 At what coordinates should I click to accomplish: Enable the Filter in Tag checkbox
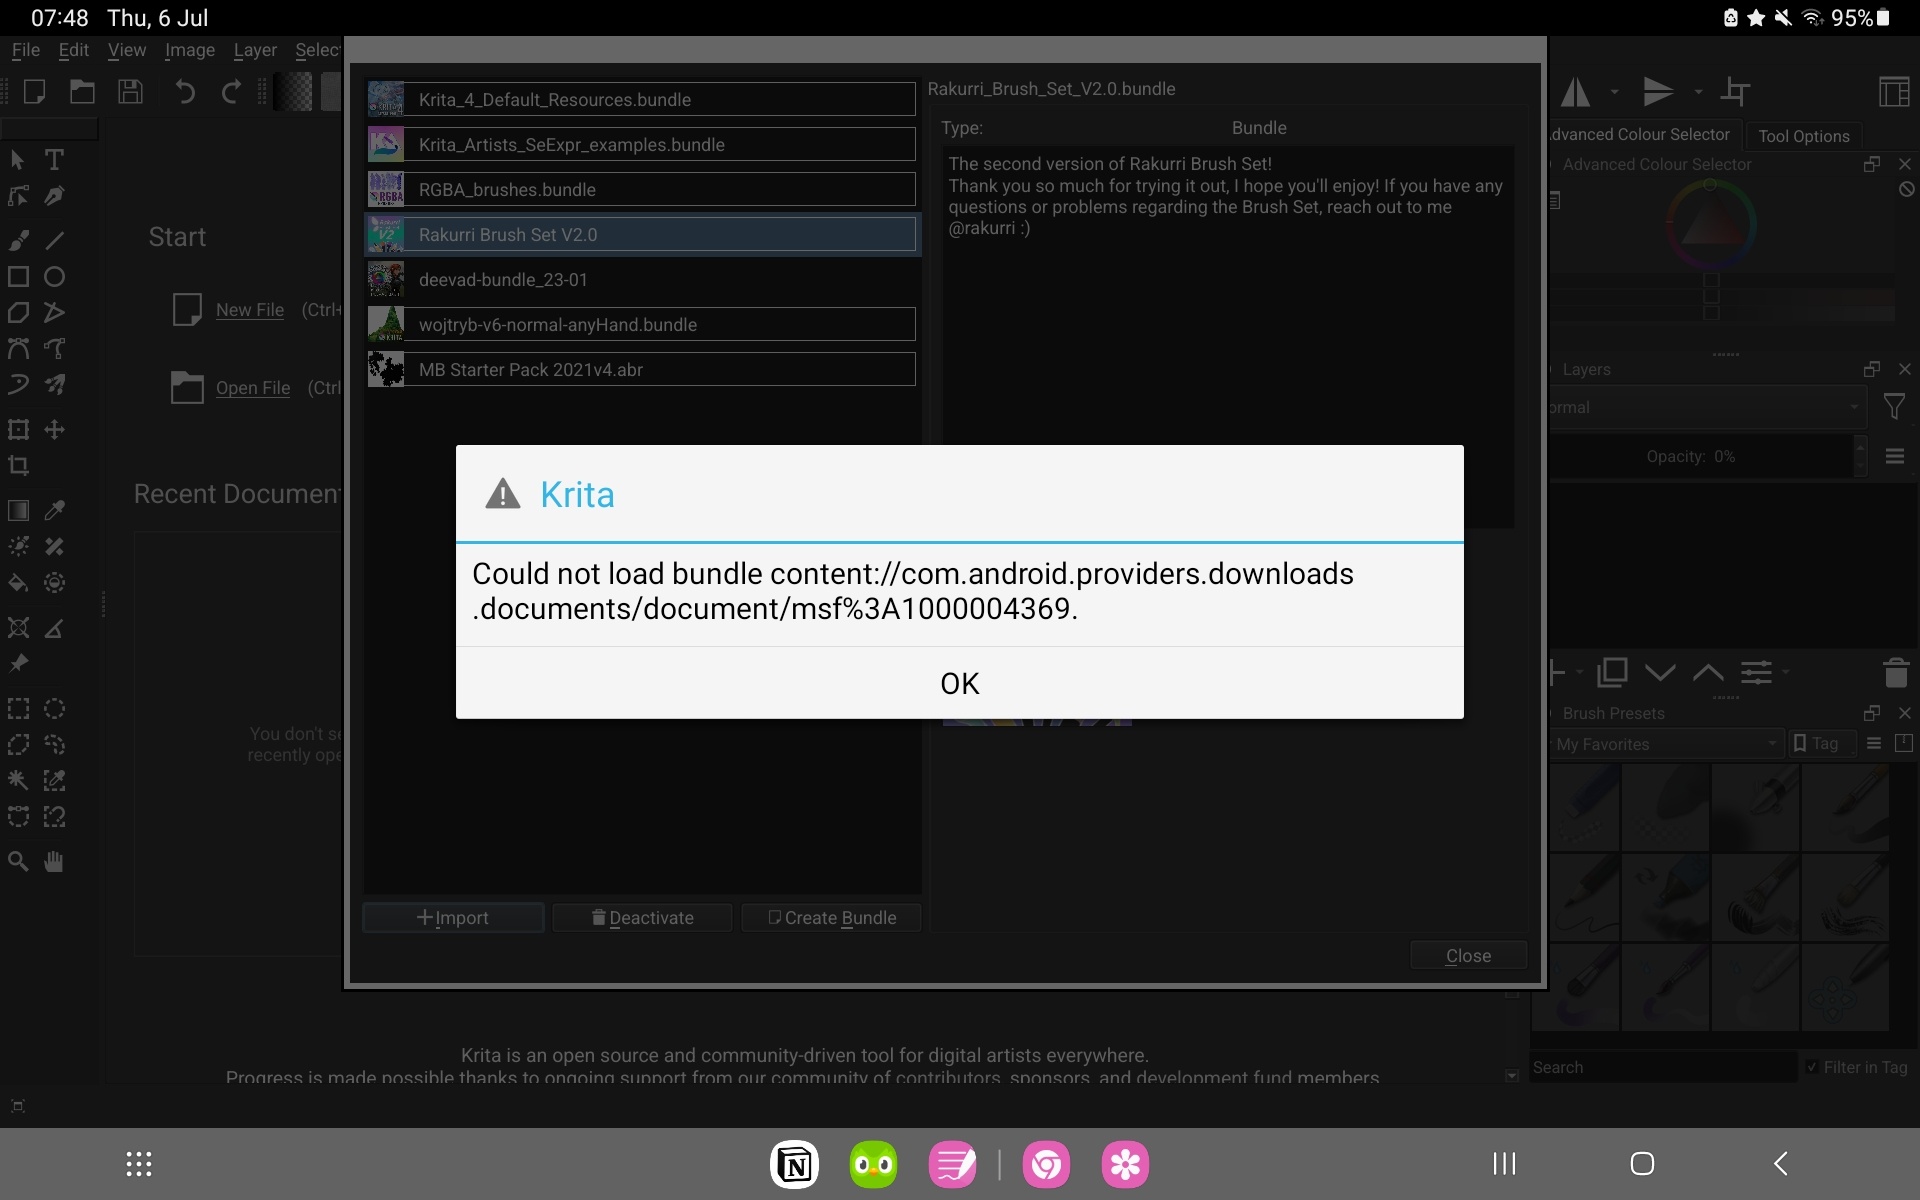point(1812,1067)
